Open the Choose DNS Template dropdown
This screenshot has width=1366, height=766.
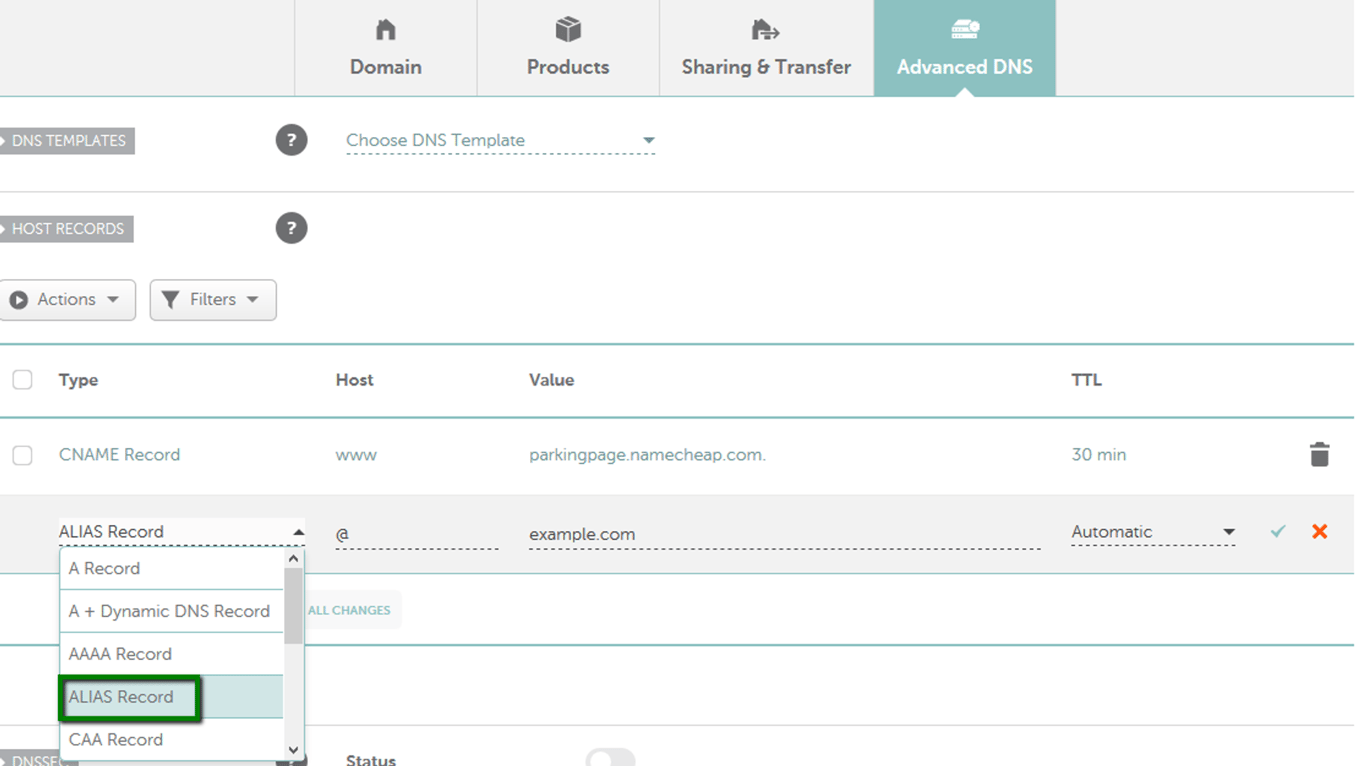(x=500, y=140)
